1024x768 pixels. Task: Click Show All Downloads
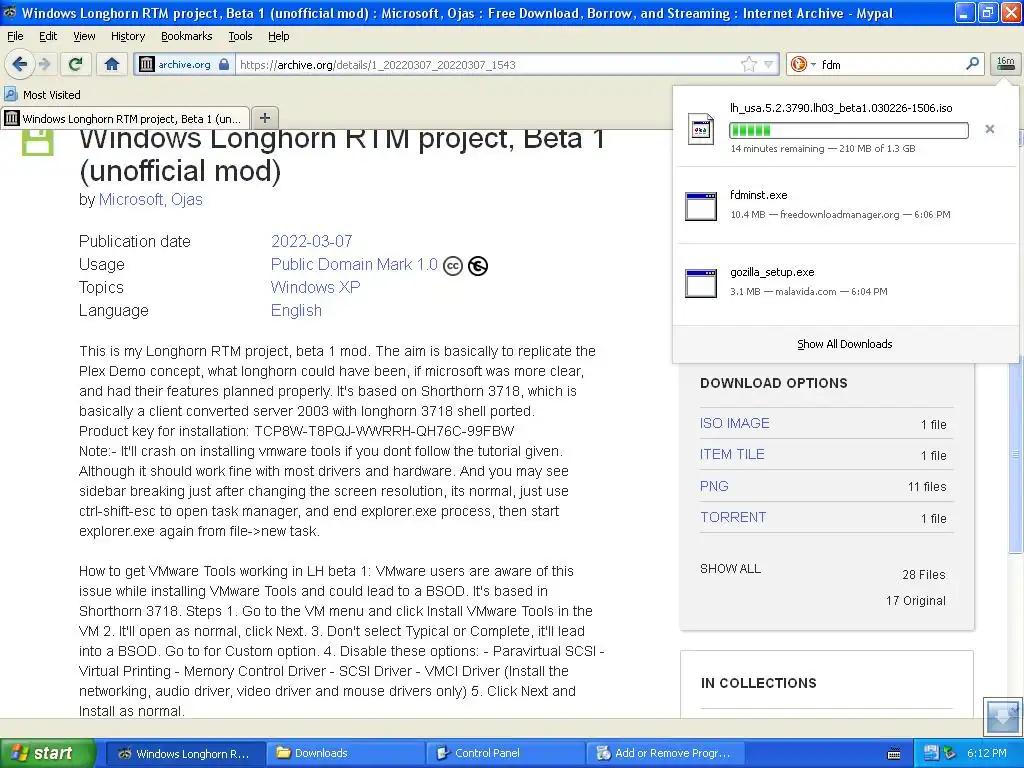[844, 344]
